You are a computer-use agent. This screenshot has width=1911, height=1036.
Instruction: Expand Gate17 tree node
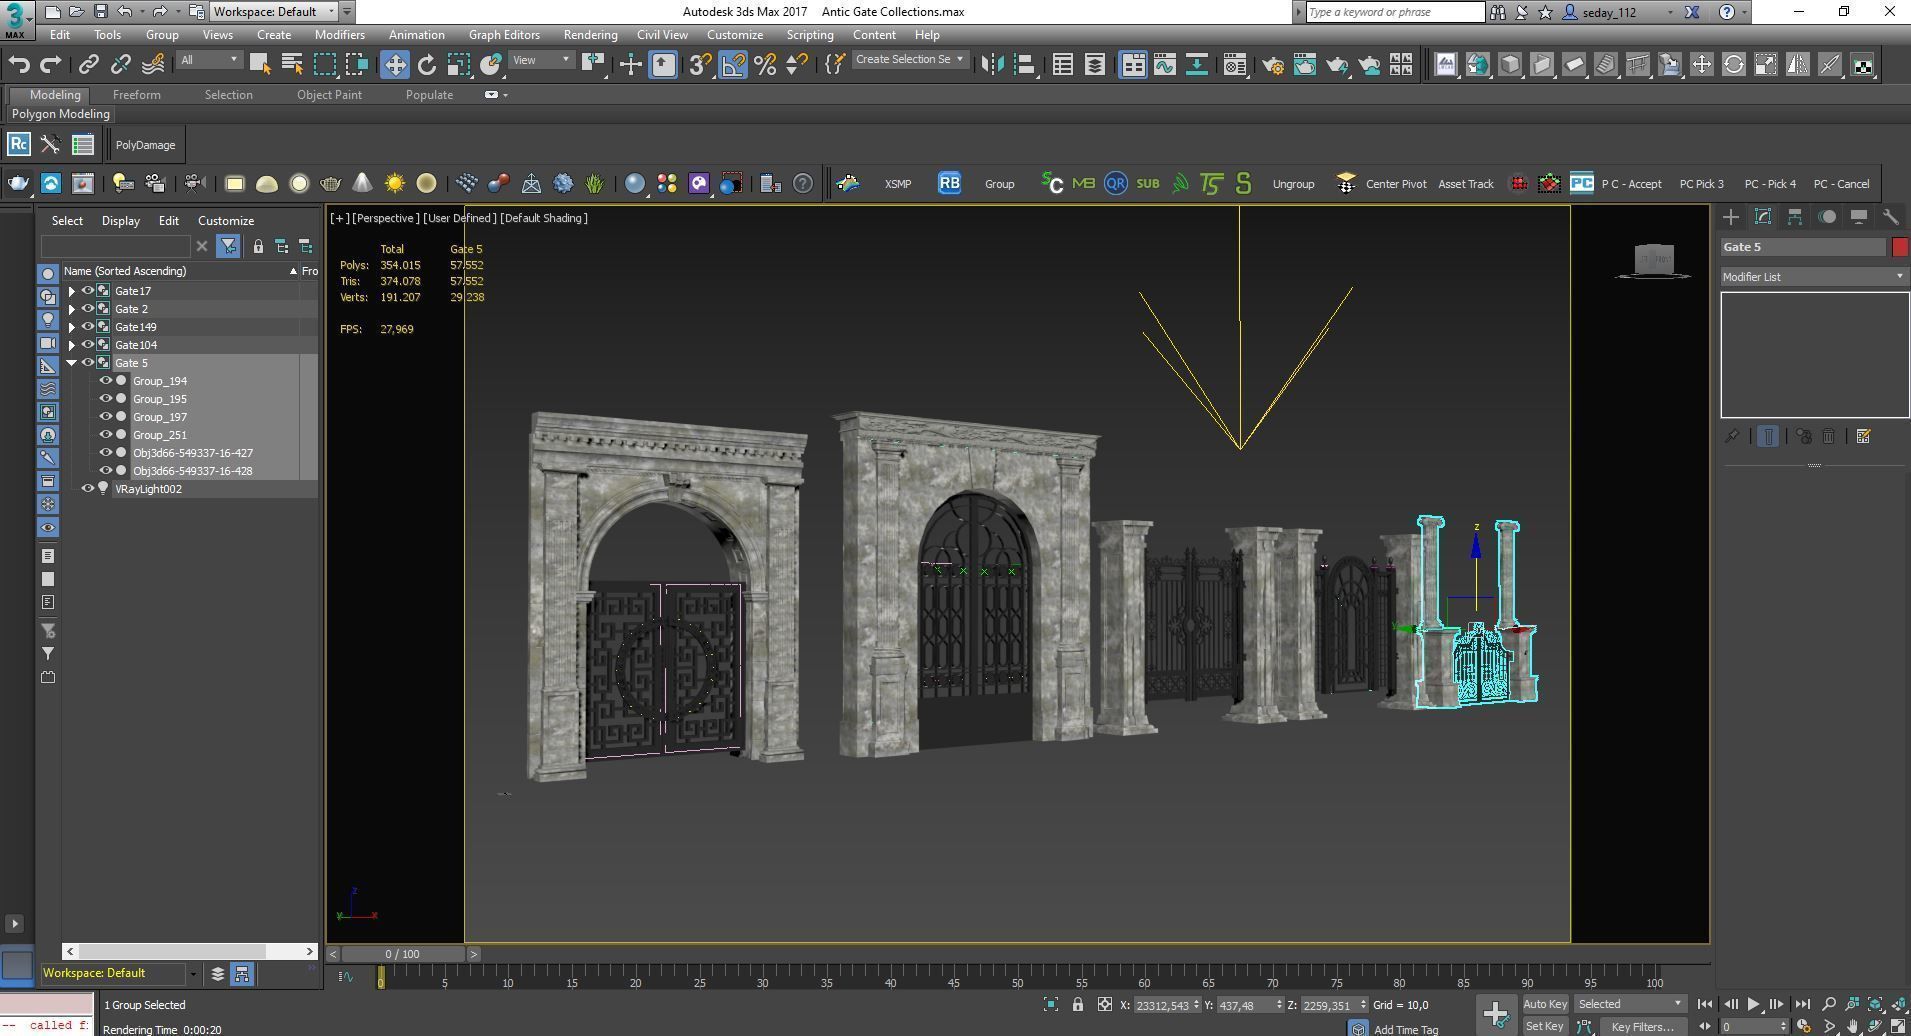72,291
